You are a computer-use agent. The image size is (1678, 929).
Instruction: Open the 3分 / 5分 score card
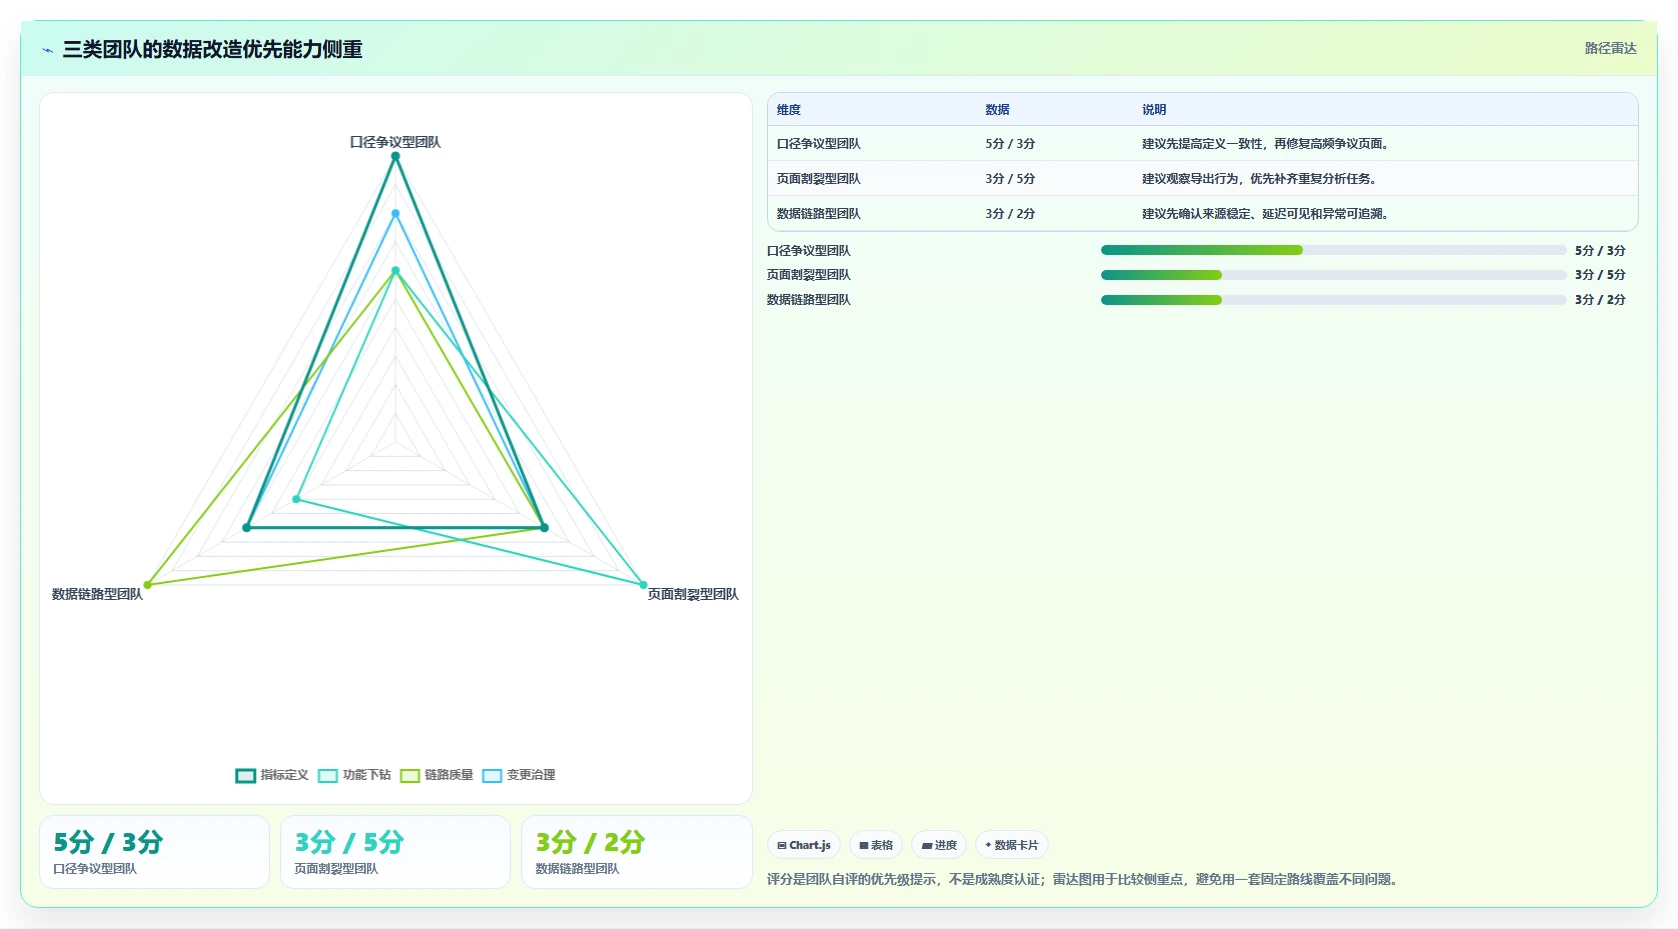(x=395, y=852)
